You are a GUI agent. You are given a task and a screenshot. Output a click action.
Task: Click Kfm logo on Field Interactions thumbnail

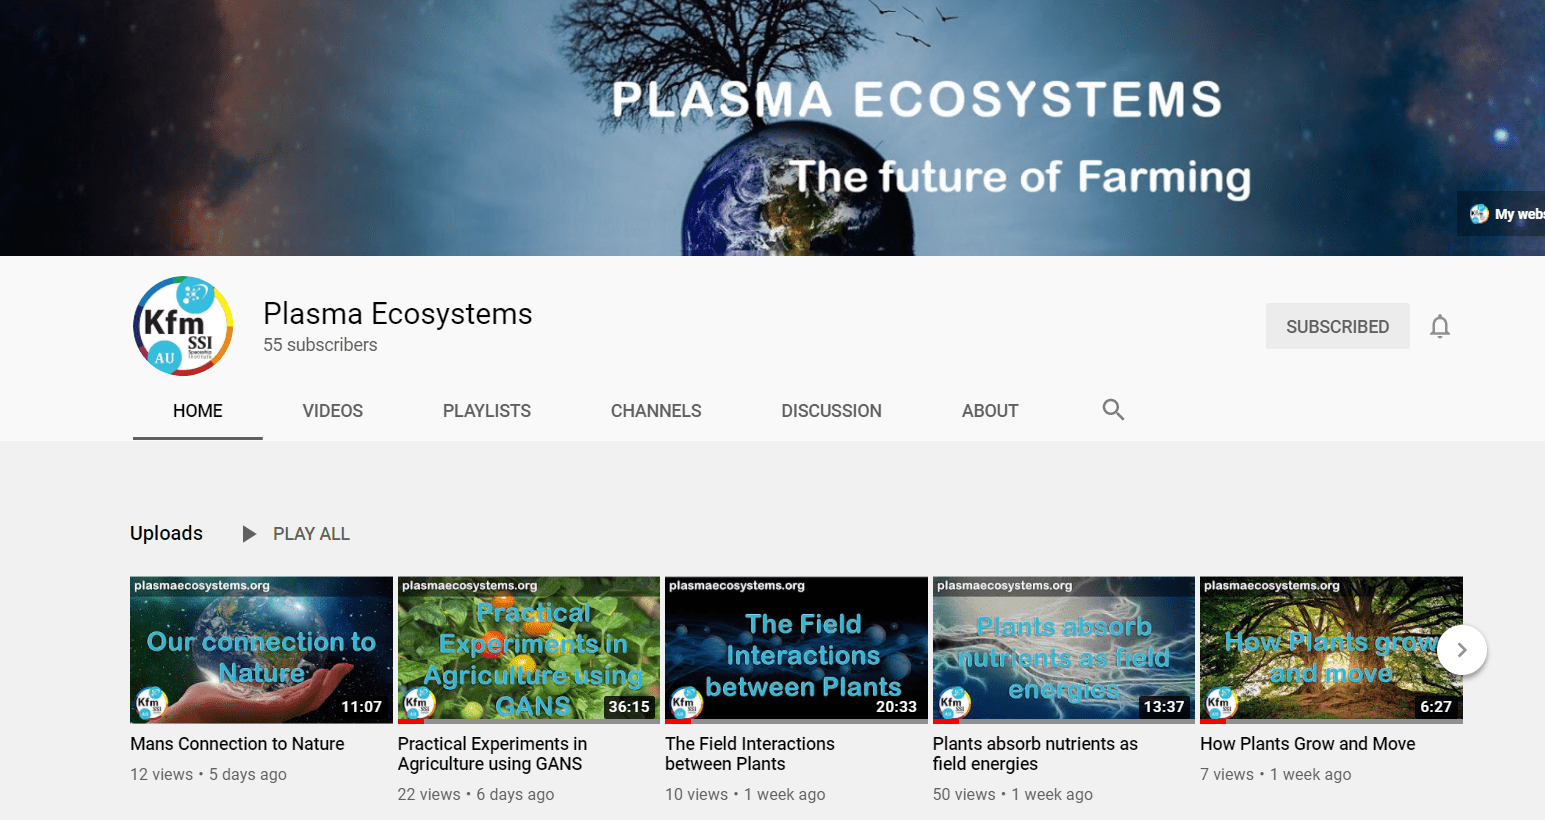click(686, 703)
